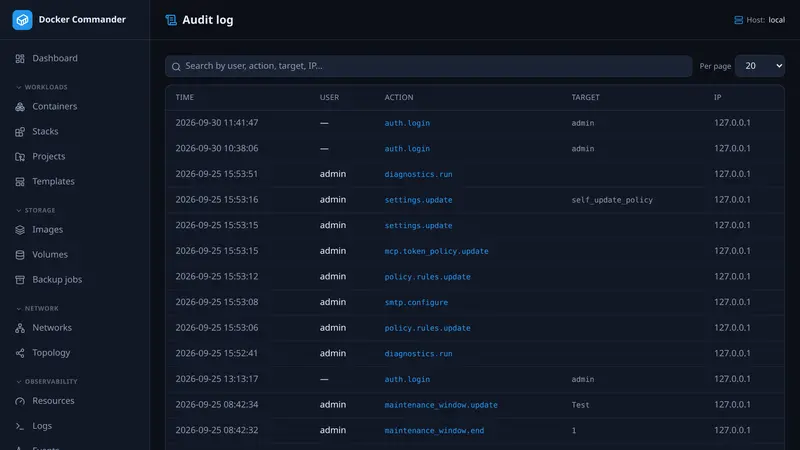Click the USER column header
The image size is (800, 450).
pos(329,97)
